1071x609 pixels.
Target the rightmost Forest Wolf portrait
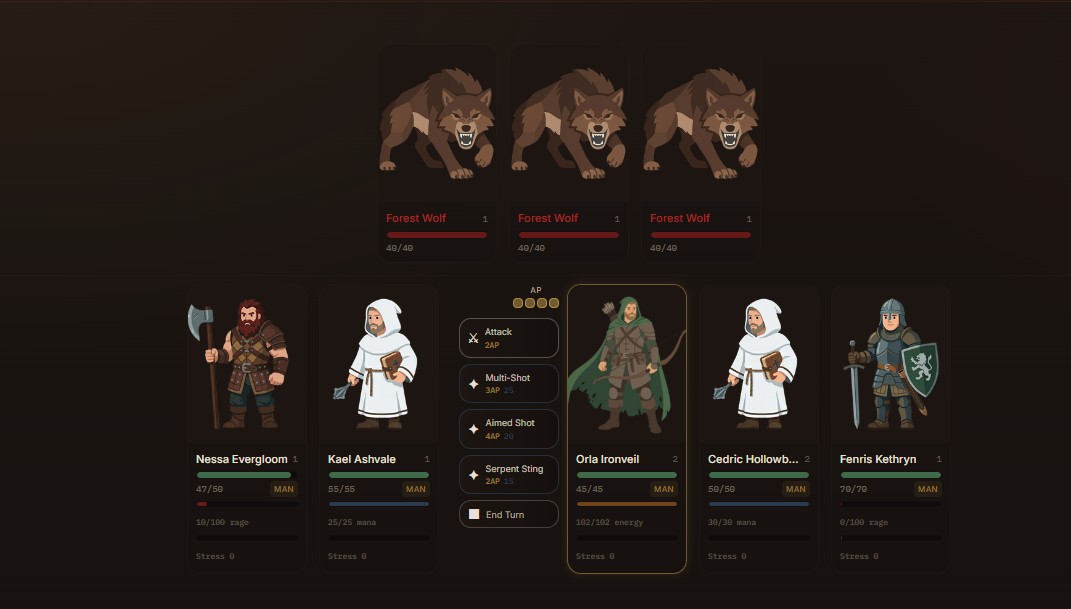click(x=700, y=123)
